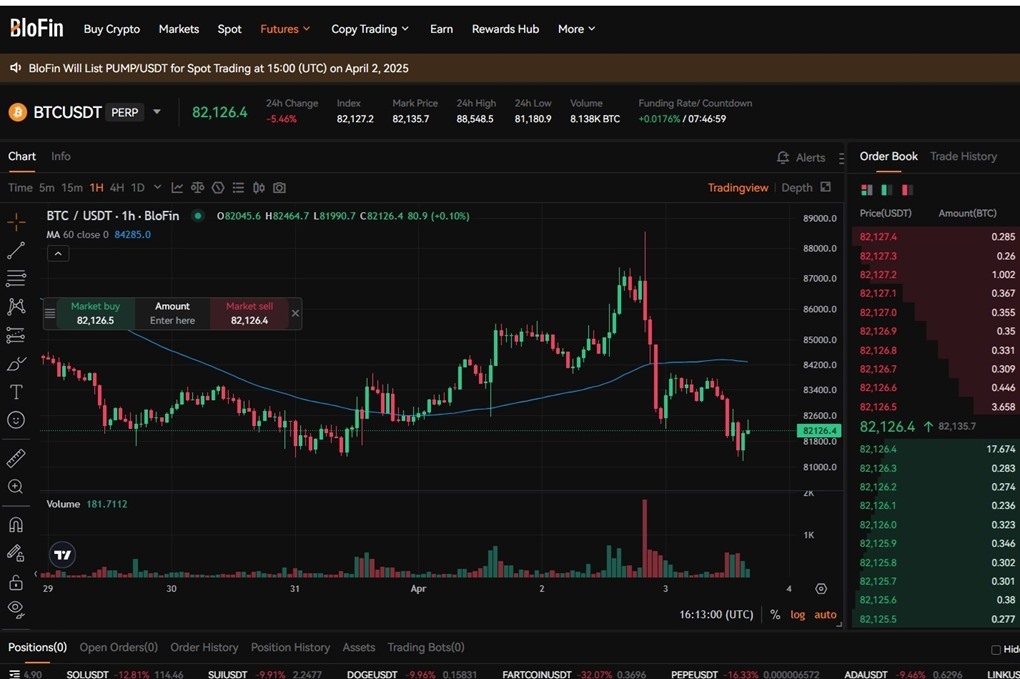Screen dimensions: 1020x679
Task: Activate the zoom-in magnifier tool
Action: coord(16,486)
